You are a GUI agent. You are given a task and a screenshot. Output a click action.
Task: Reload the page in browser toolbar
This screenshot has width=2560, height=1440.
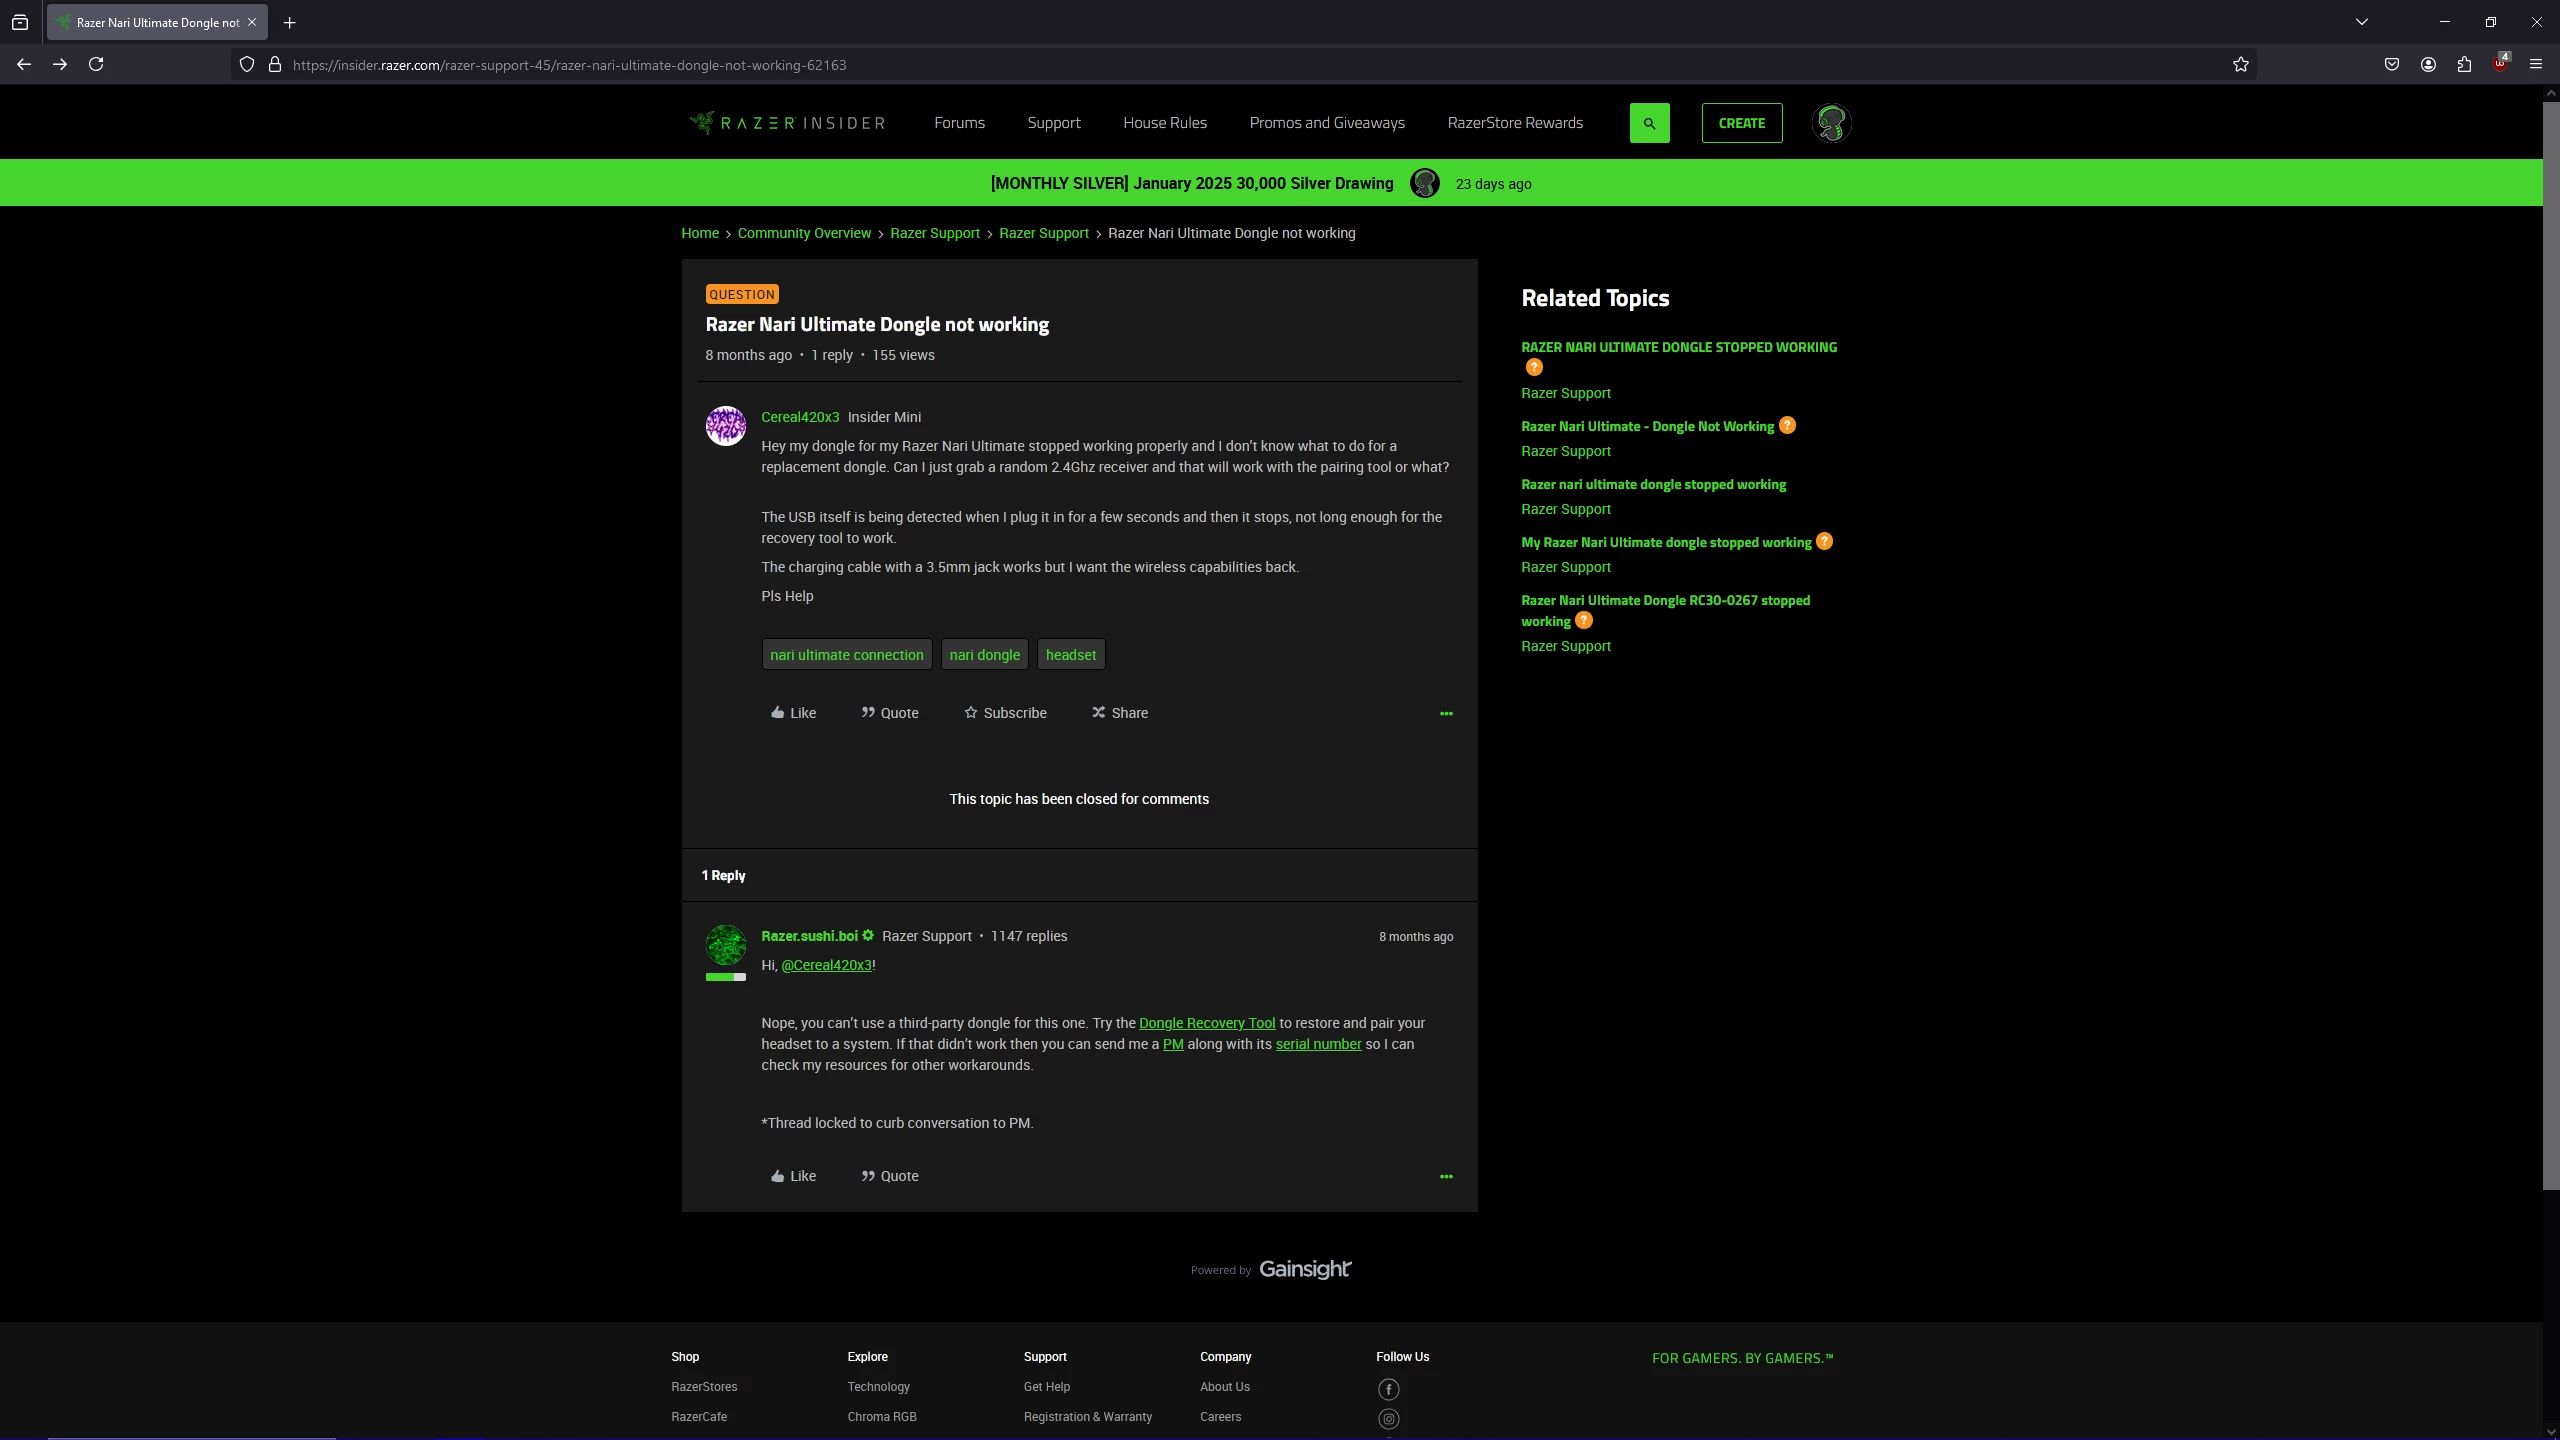96,65
